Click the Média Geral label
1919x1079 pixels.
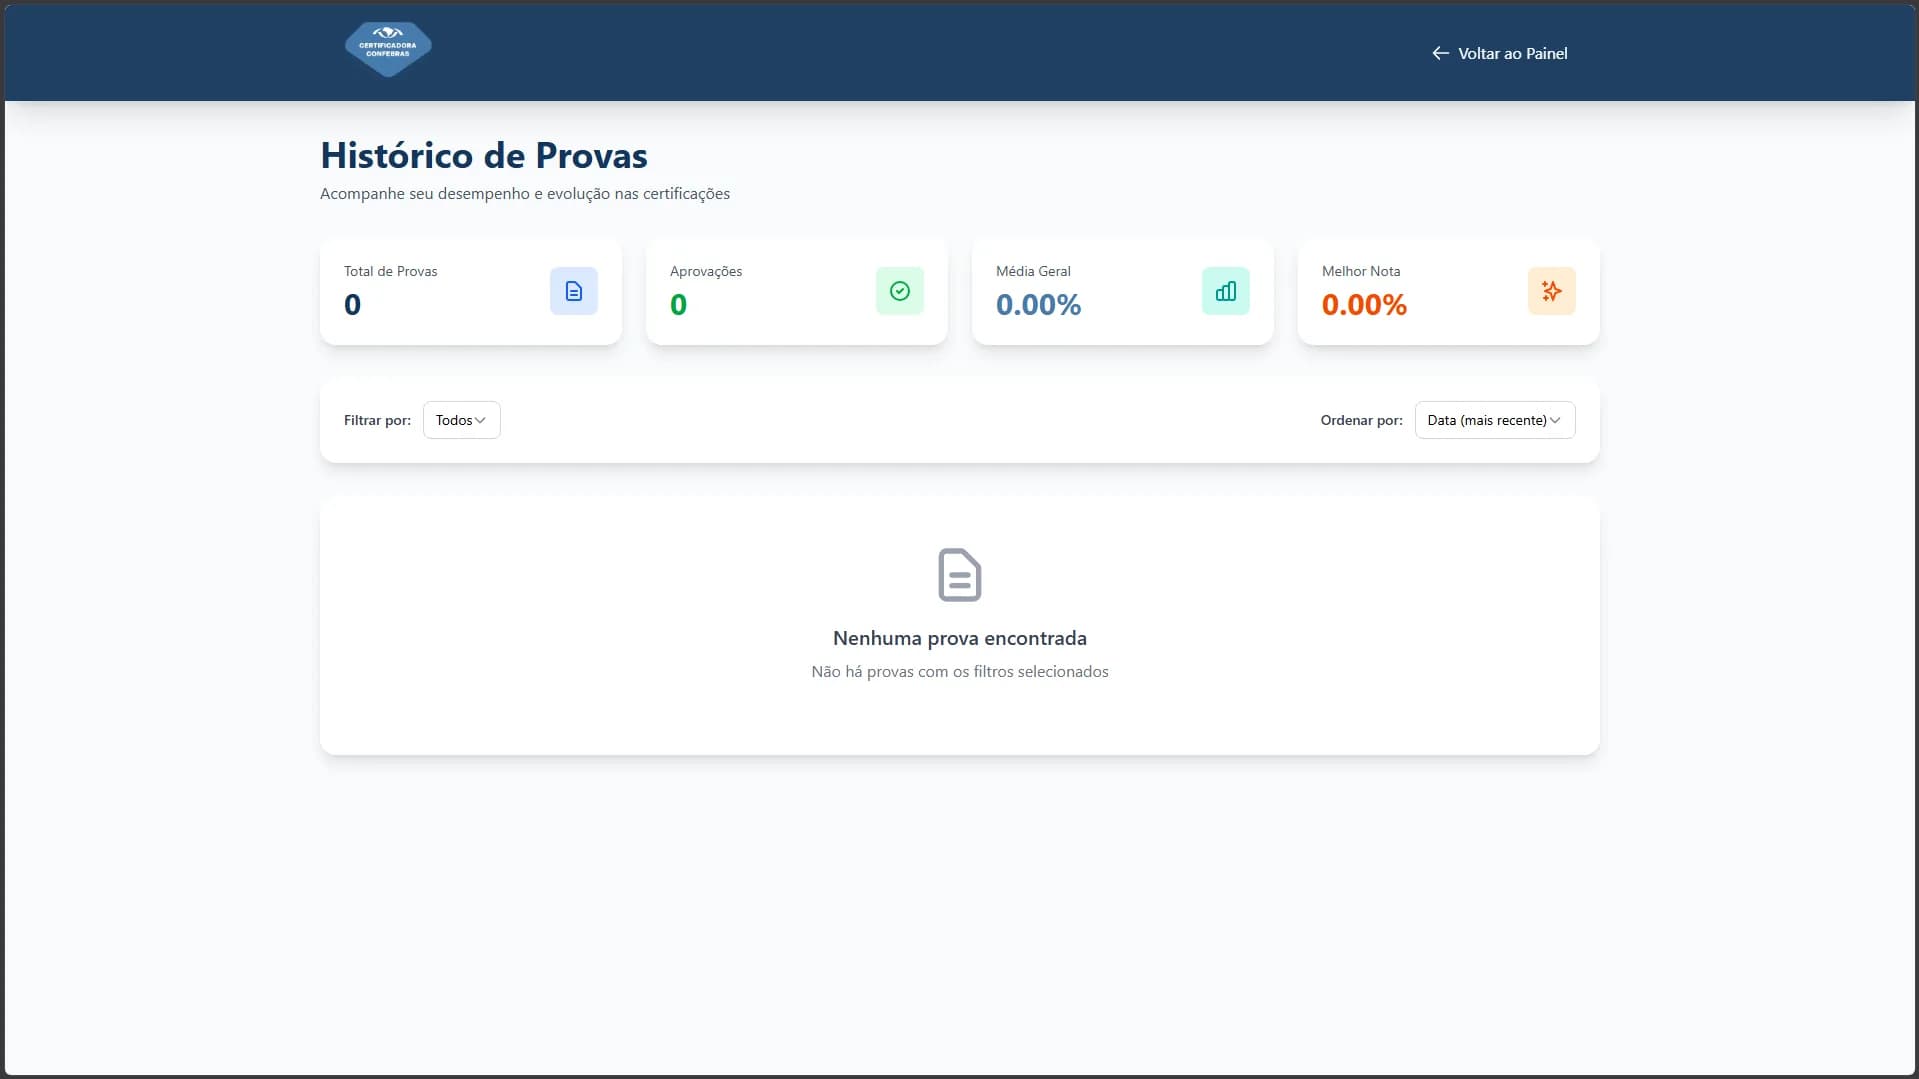1033,271
